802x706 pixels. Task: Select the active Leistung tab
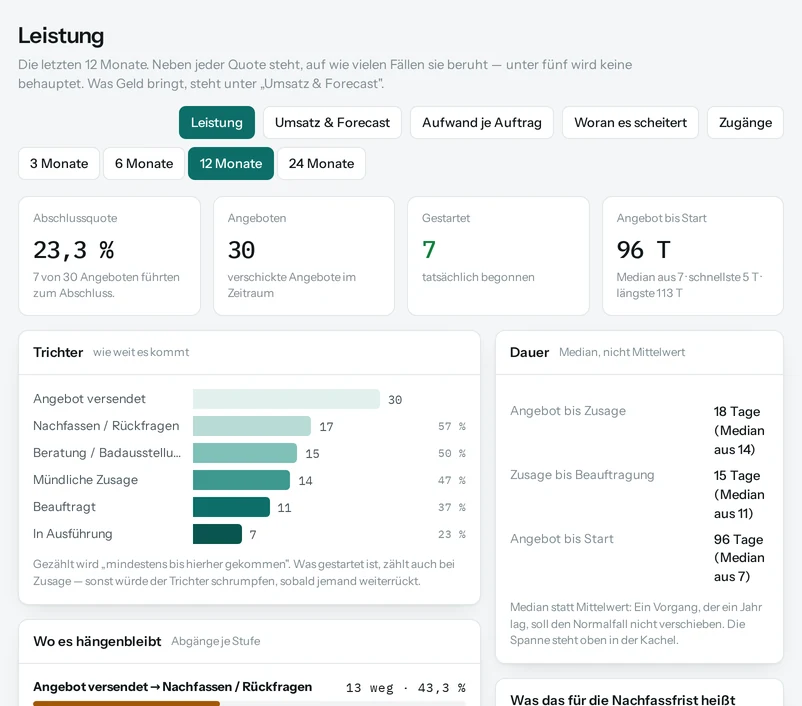217,123
